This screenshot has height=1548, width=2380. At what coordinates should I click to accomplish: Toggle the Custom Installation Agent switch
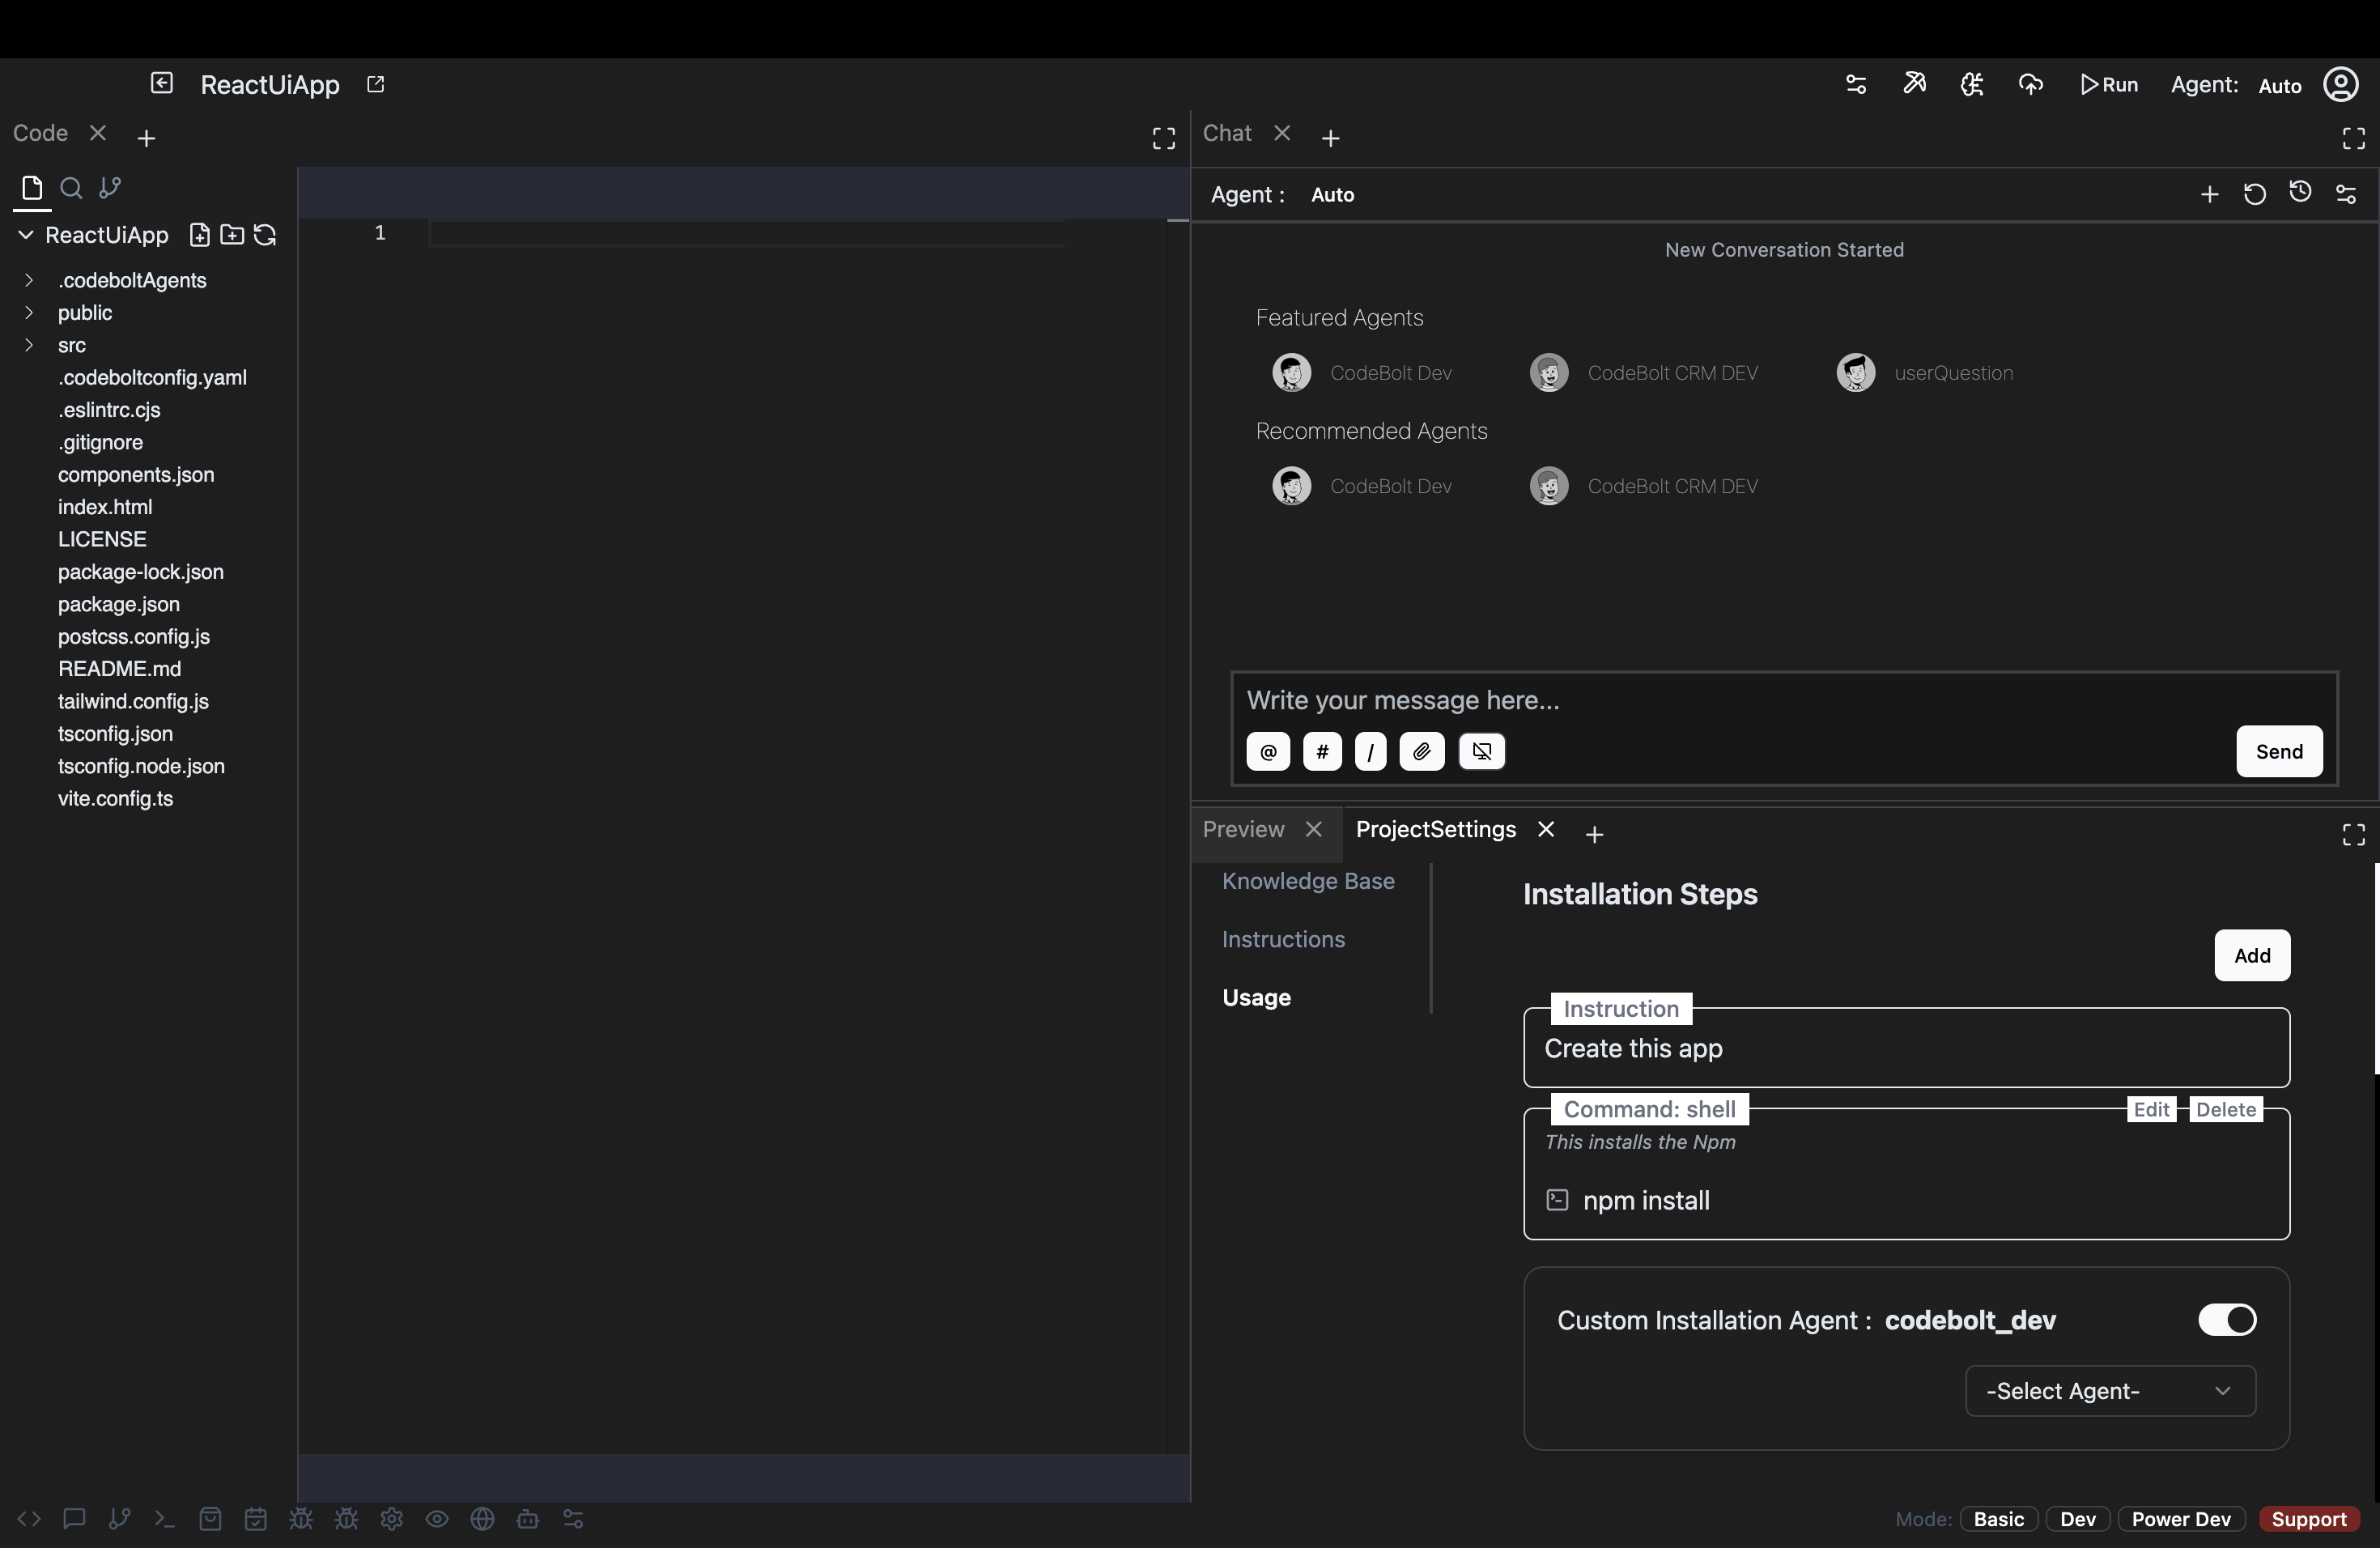pyautogui.click(x=2227, y=1320)
